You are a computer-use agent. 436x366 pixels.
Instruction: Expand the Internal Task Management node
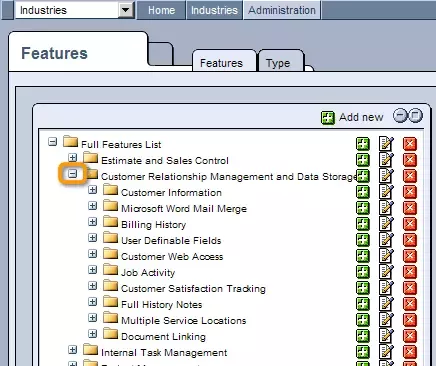[x=72, y=349]
